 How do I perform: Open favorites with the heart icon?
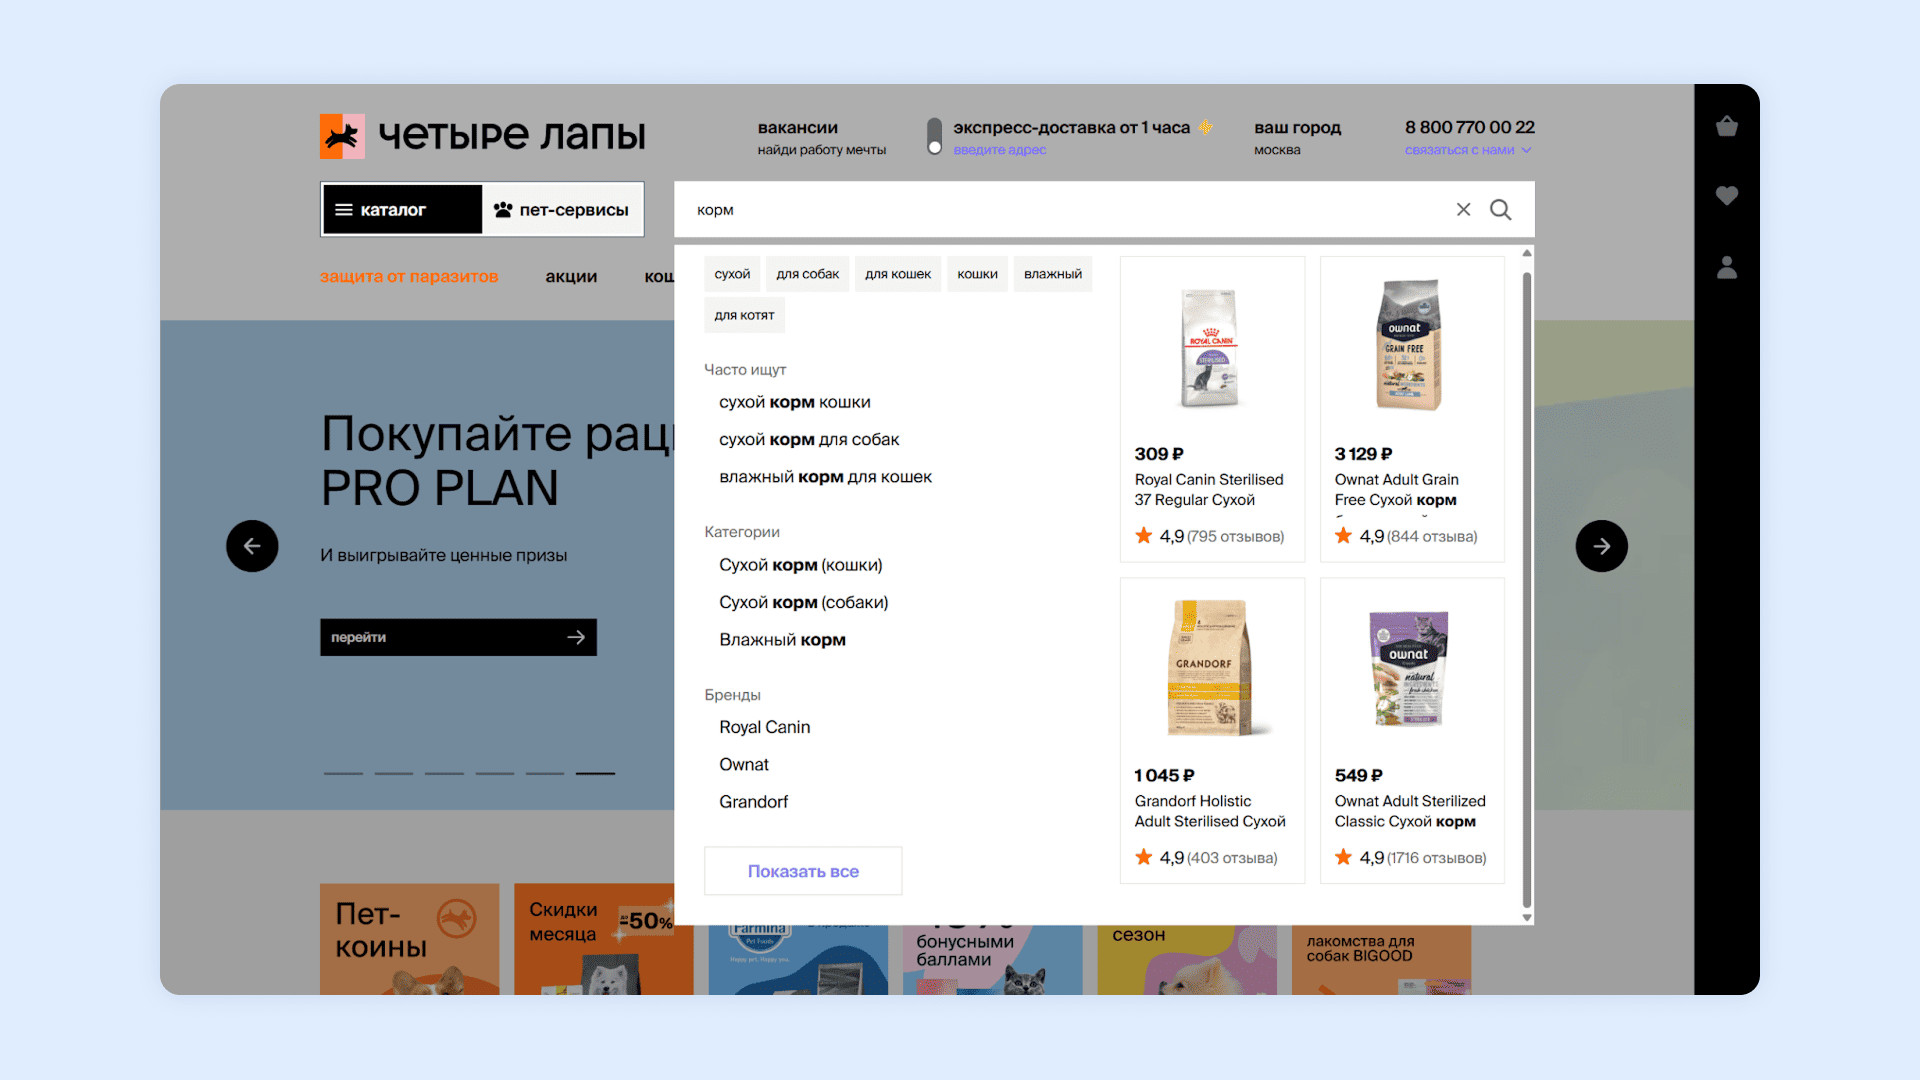tap(1726, 196)
